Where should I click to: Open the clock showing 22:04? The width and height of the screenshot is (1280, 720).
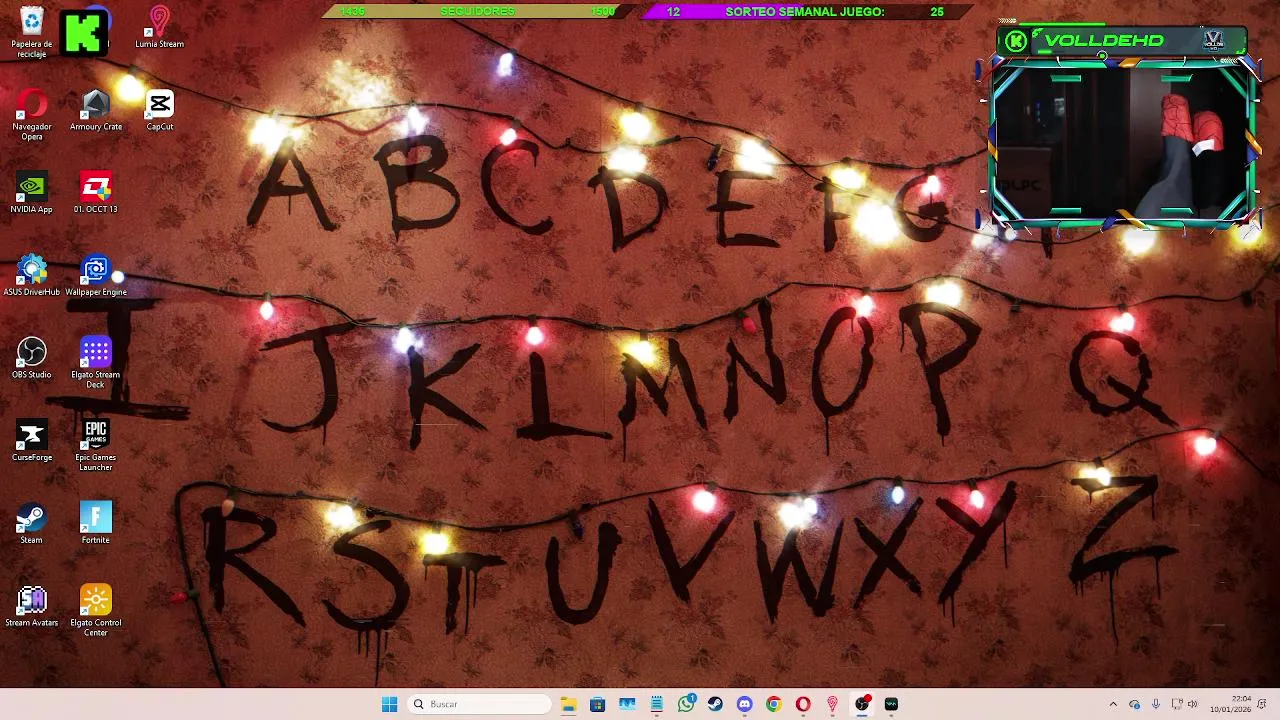pos(1230,704)
